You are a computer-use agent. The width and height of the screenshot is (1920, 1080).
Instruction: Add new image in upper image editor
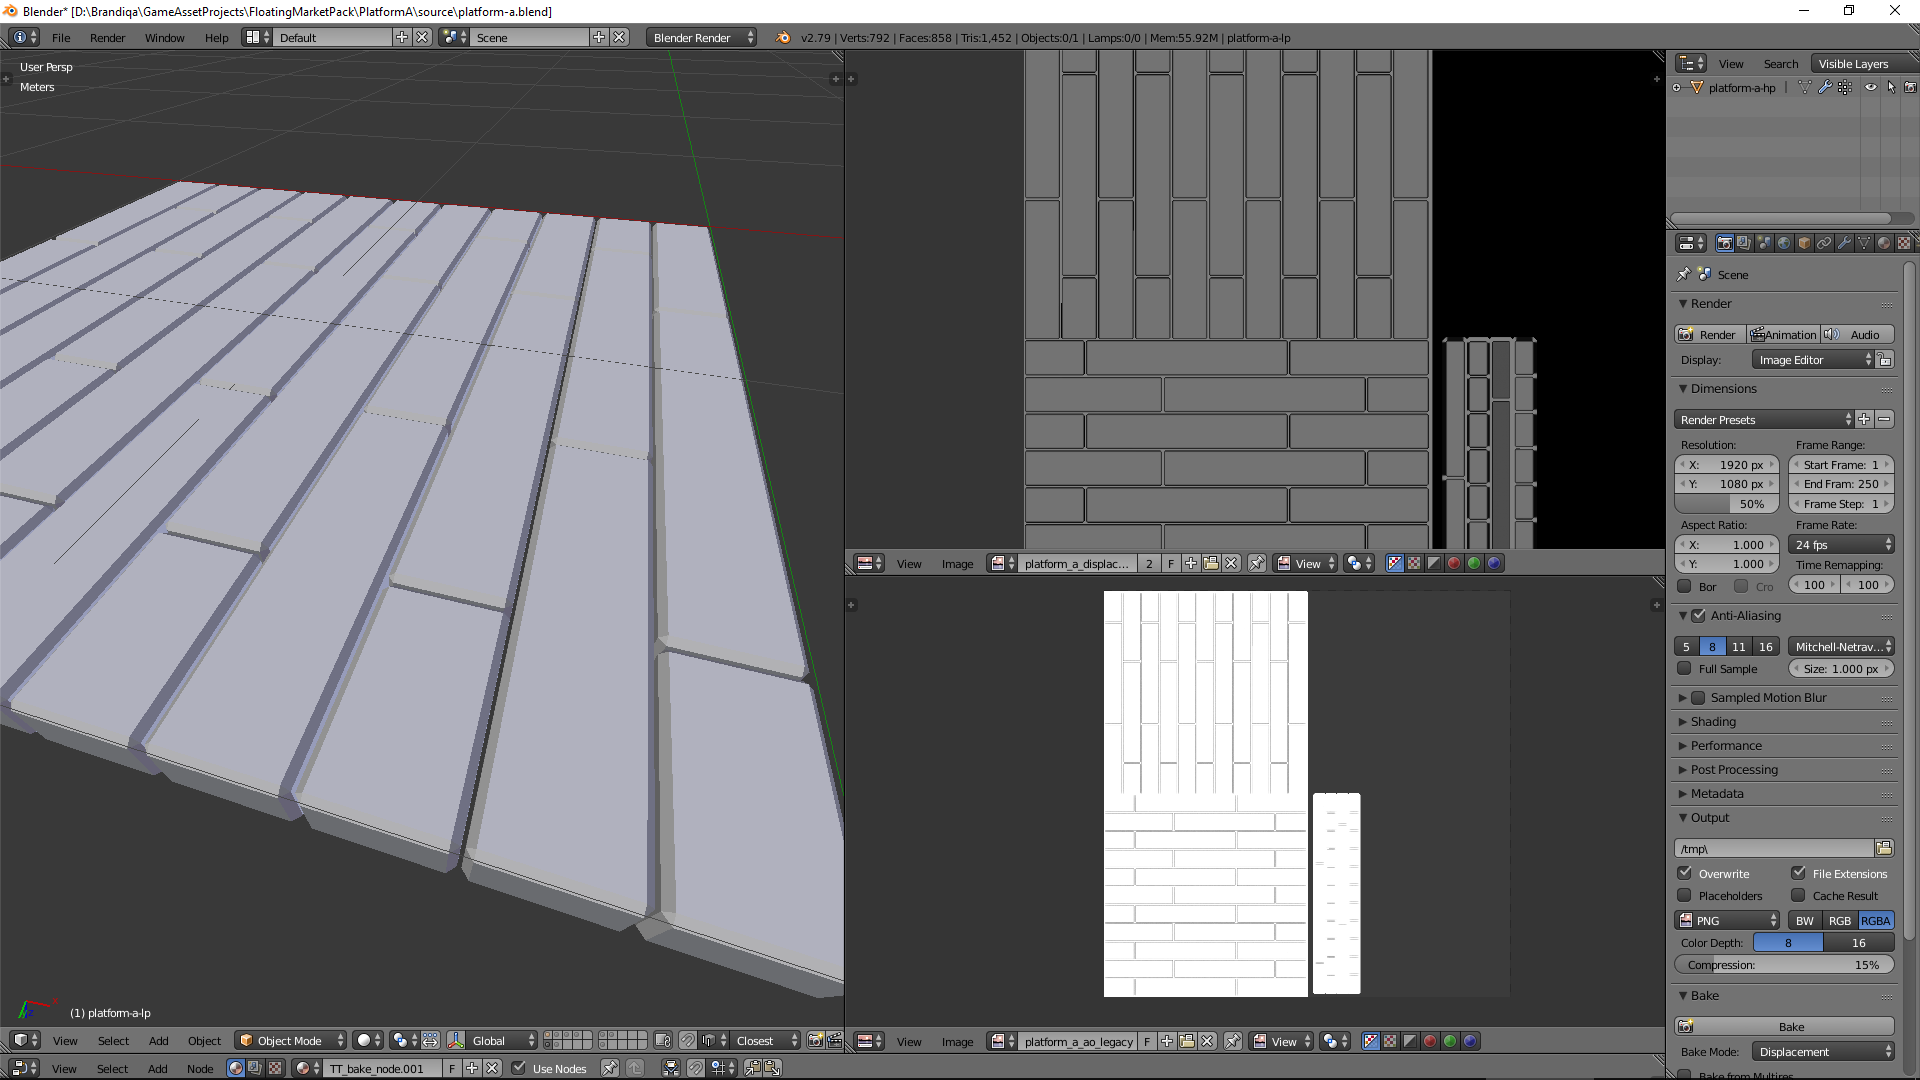(1191, 564)
